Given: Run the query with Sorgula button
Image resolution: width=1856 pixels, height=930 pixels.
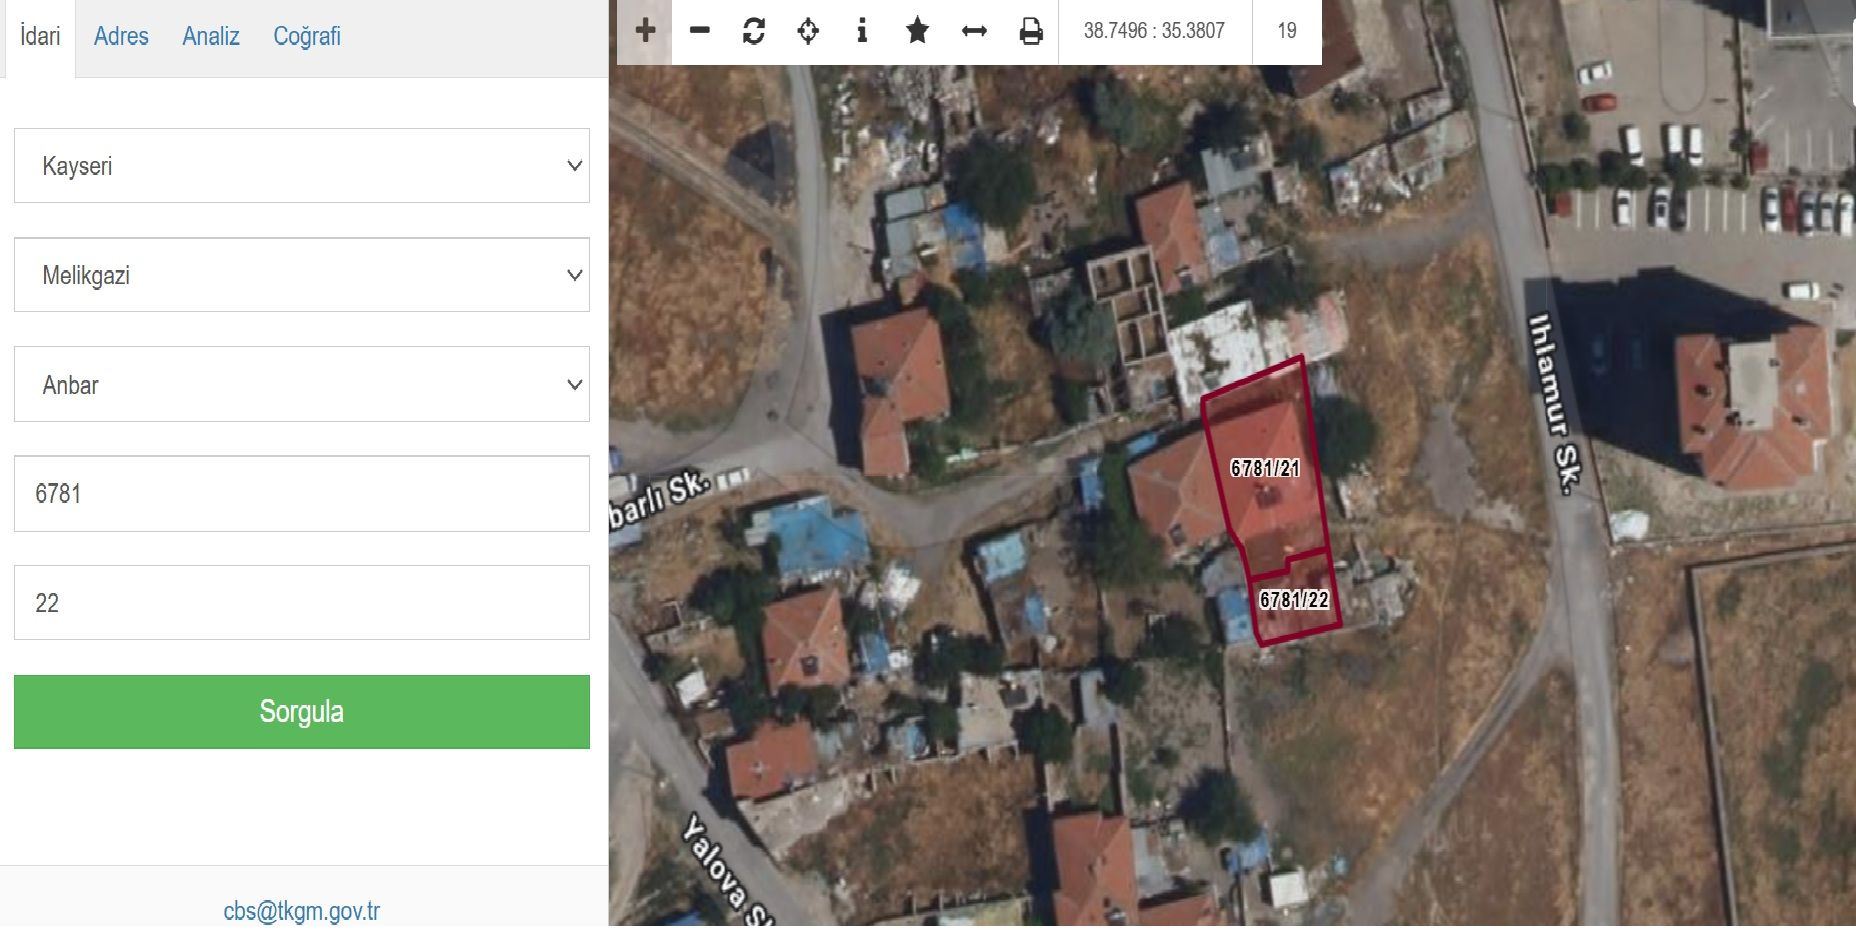Looking at the screenshot, I should [302, 712].
